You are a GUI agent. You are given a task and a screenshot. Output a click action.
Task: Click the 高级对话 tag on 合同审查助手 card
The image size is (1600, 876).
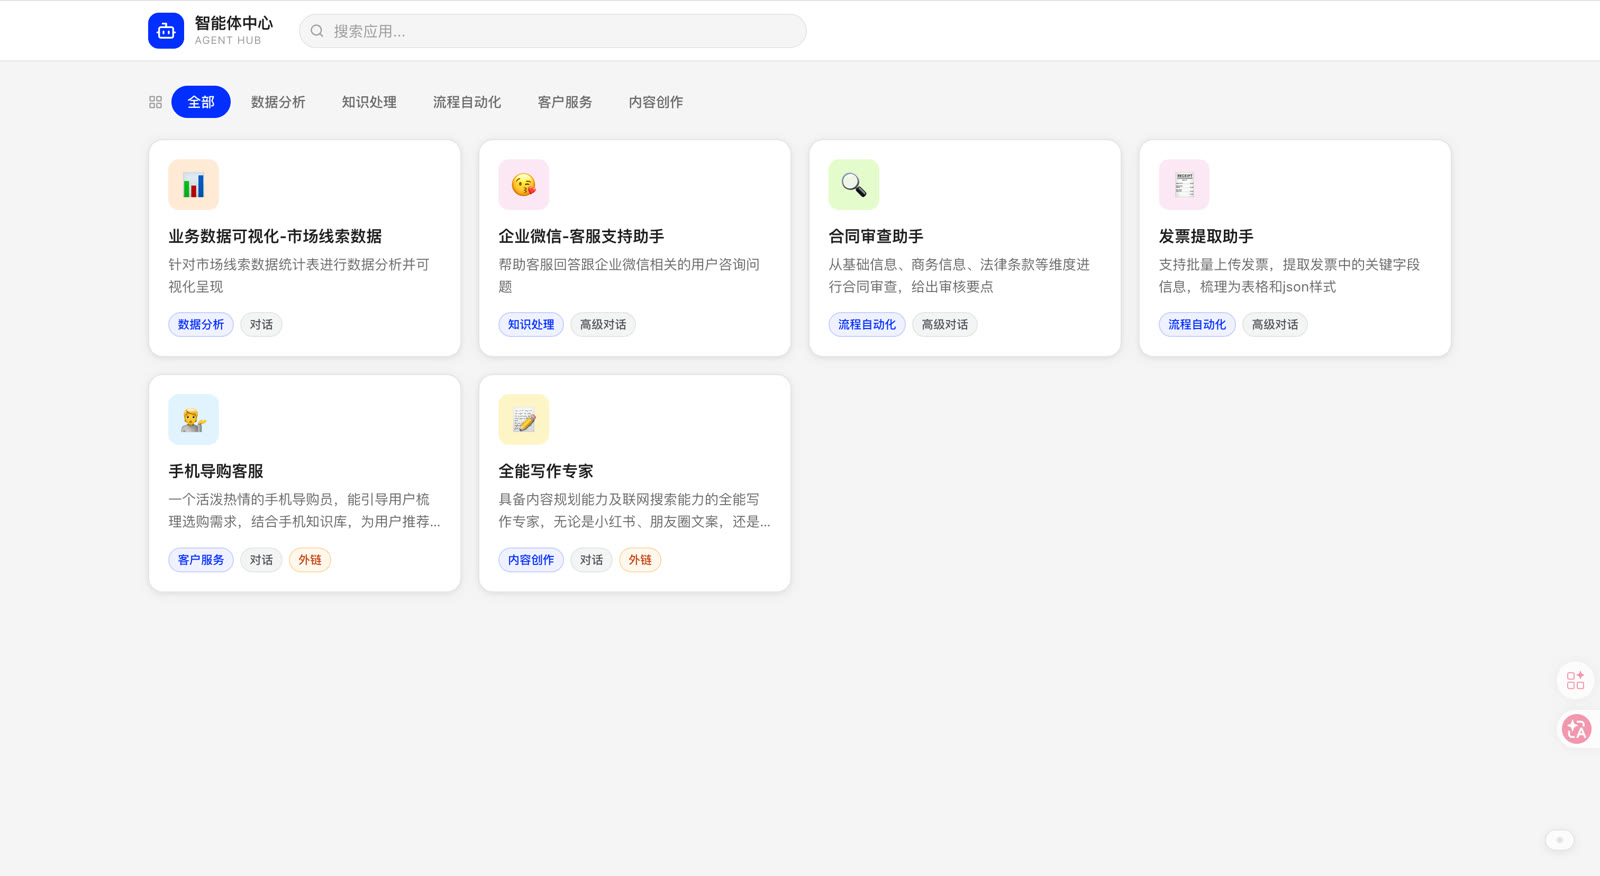945,325
